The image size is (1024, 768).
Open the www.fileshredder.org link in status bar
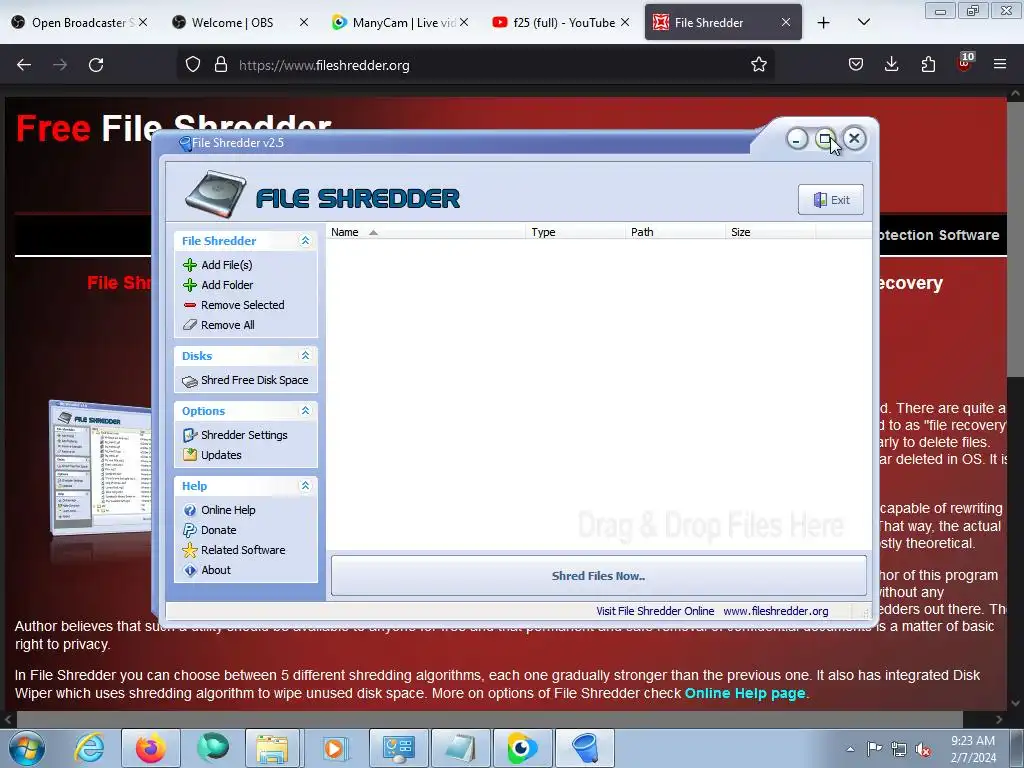pos(776,611)
